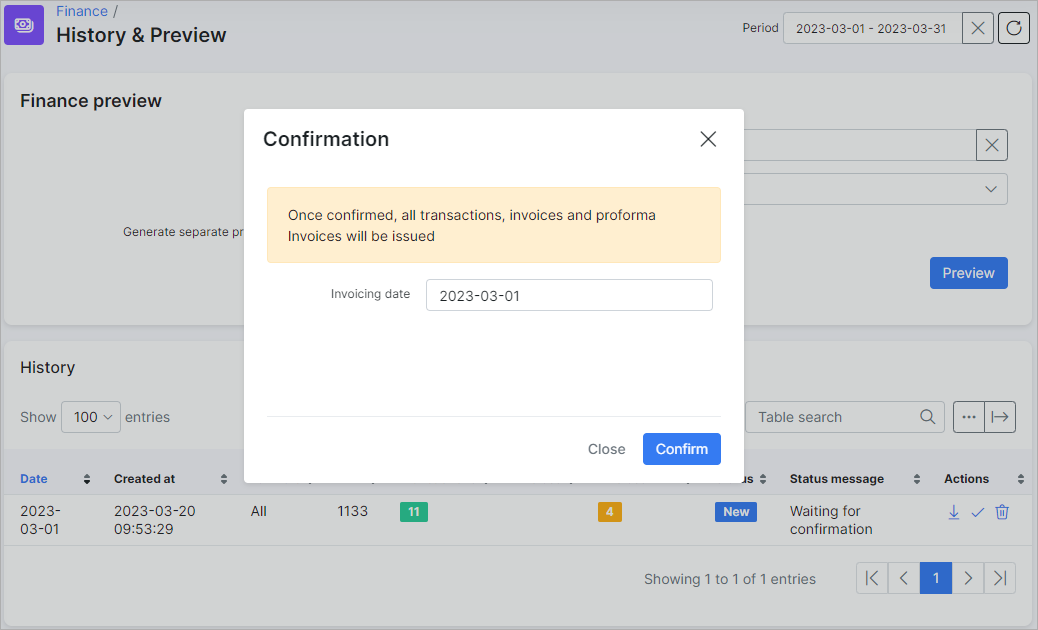The image size is (1038, 630).
Task: Open the Finance breadcrumb link
Action: 81,11
